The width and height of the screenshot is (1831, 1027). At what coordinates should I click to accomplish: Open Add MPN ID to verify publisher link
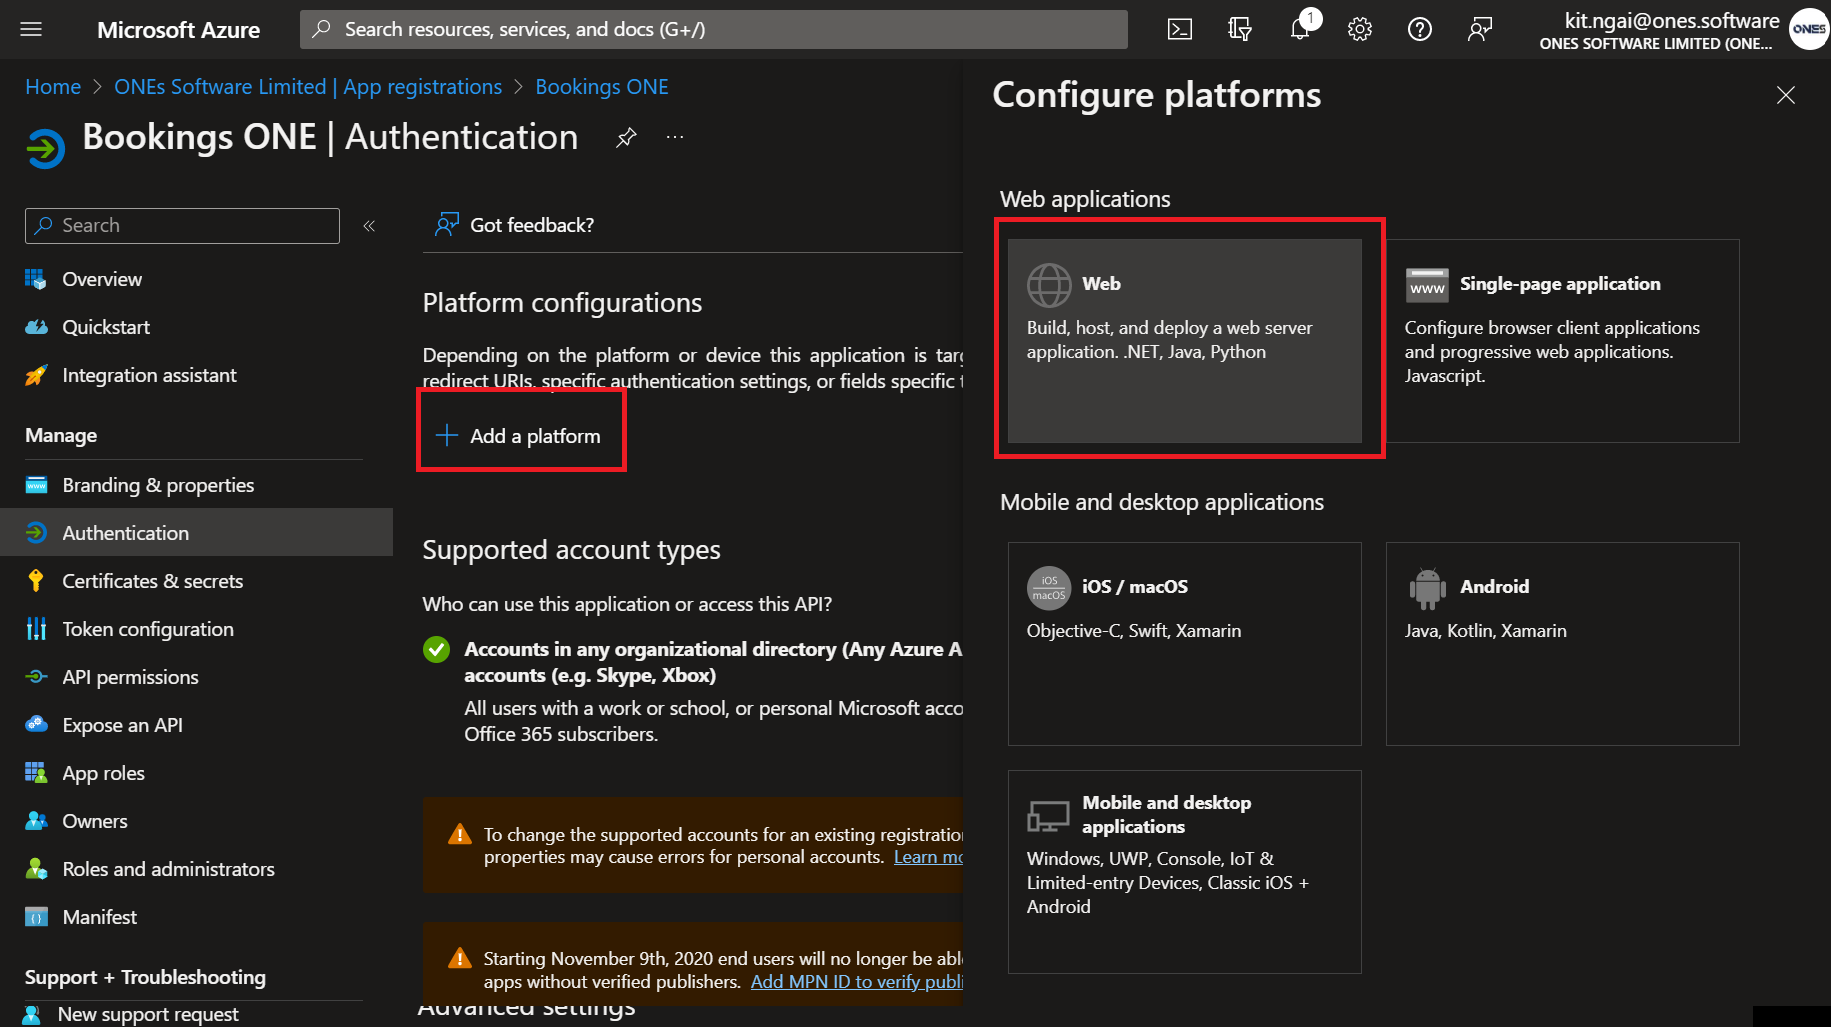856,982
